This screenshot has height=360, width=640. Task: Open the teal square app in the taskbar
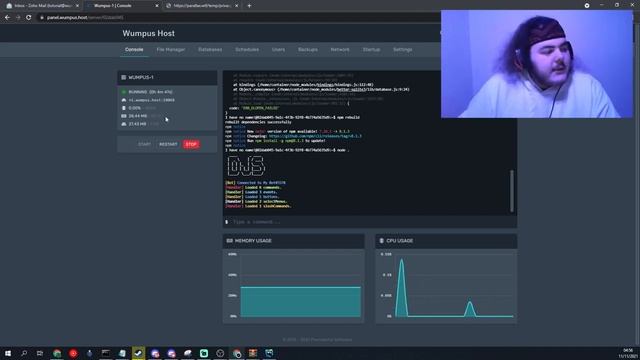(204, 353)
